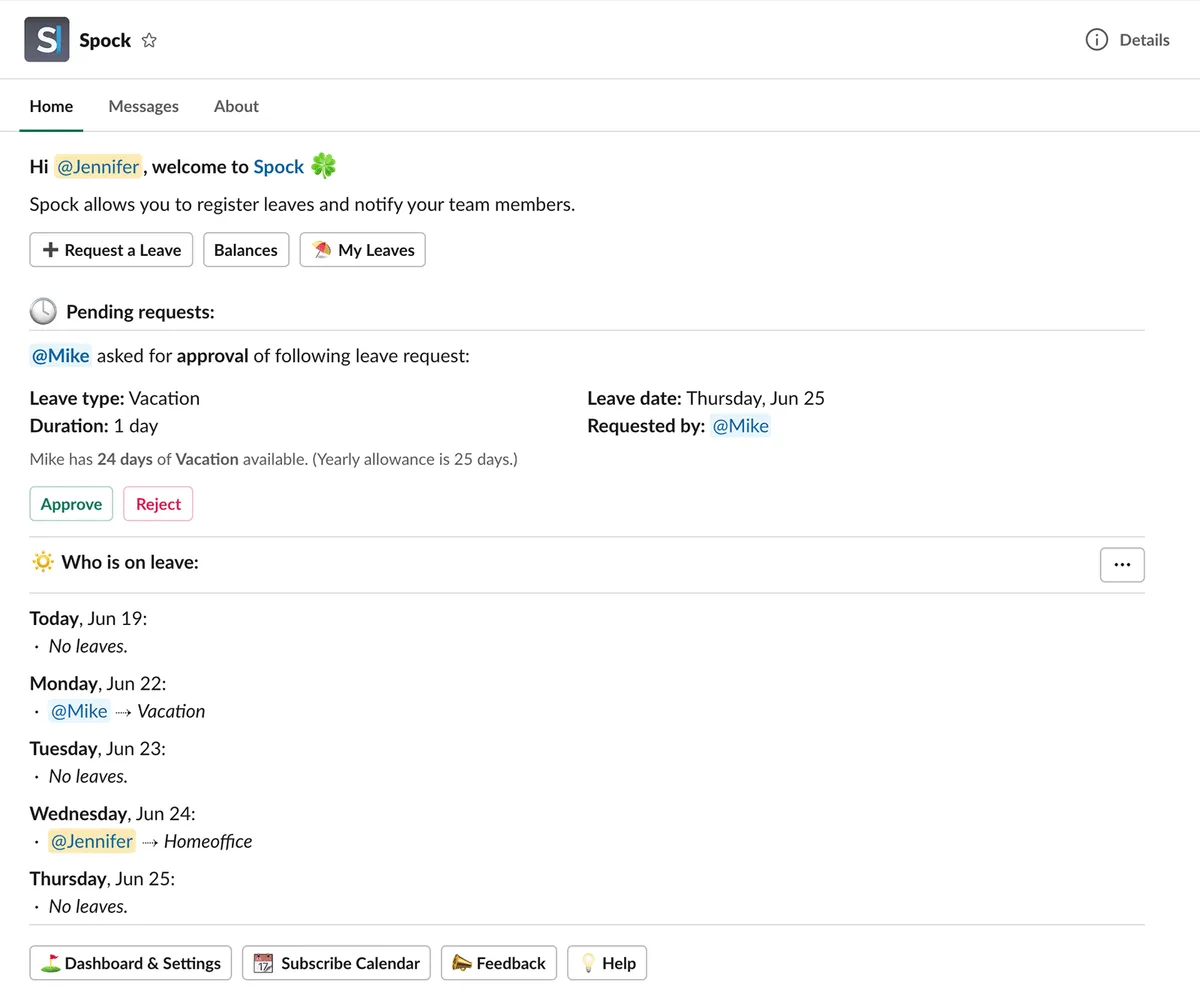Star the Spock app
Screen dimensions: 1200x998
(x=149, y=41)
